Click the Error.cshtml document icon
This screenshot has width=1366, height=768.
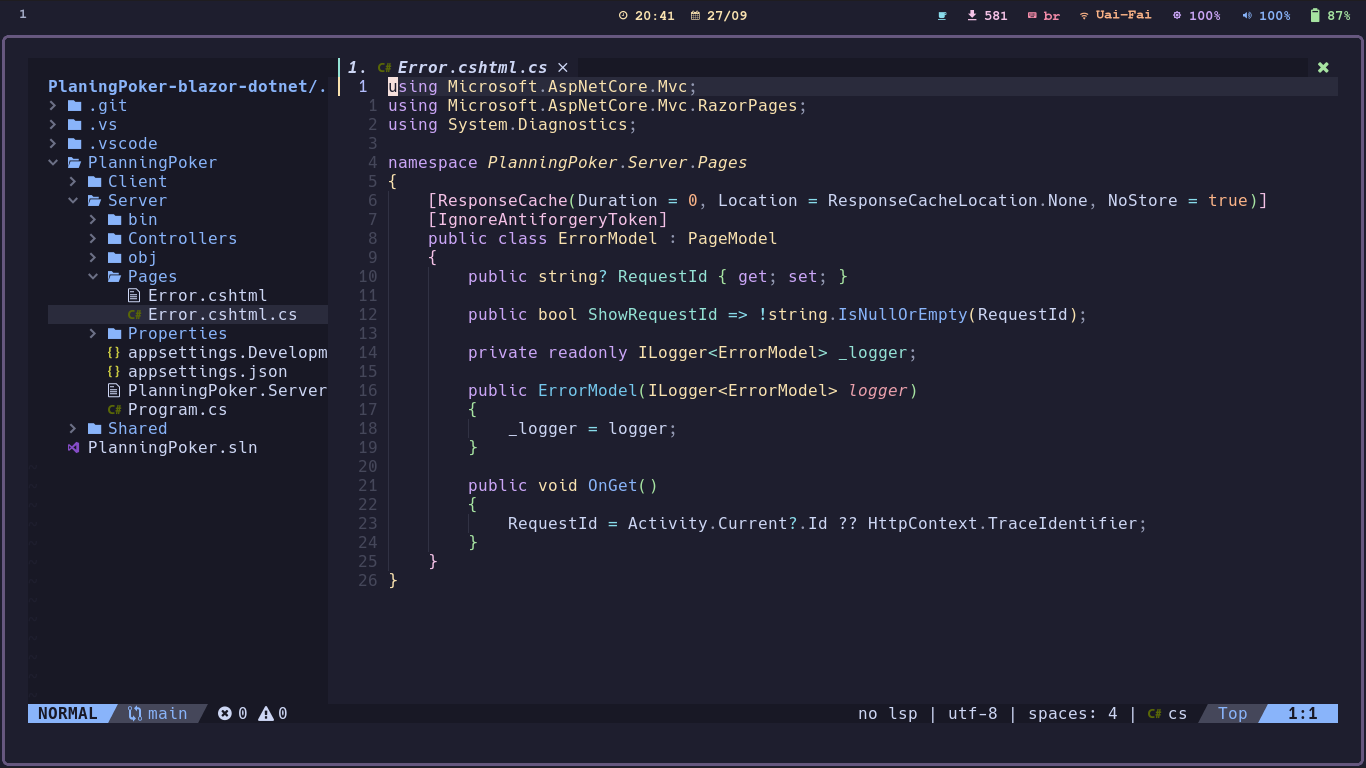[134, 296]
